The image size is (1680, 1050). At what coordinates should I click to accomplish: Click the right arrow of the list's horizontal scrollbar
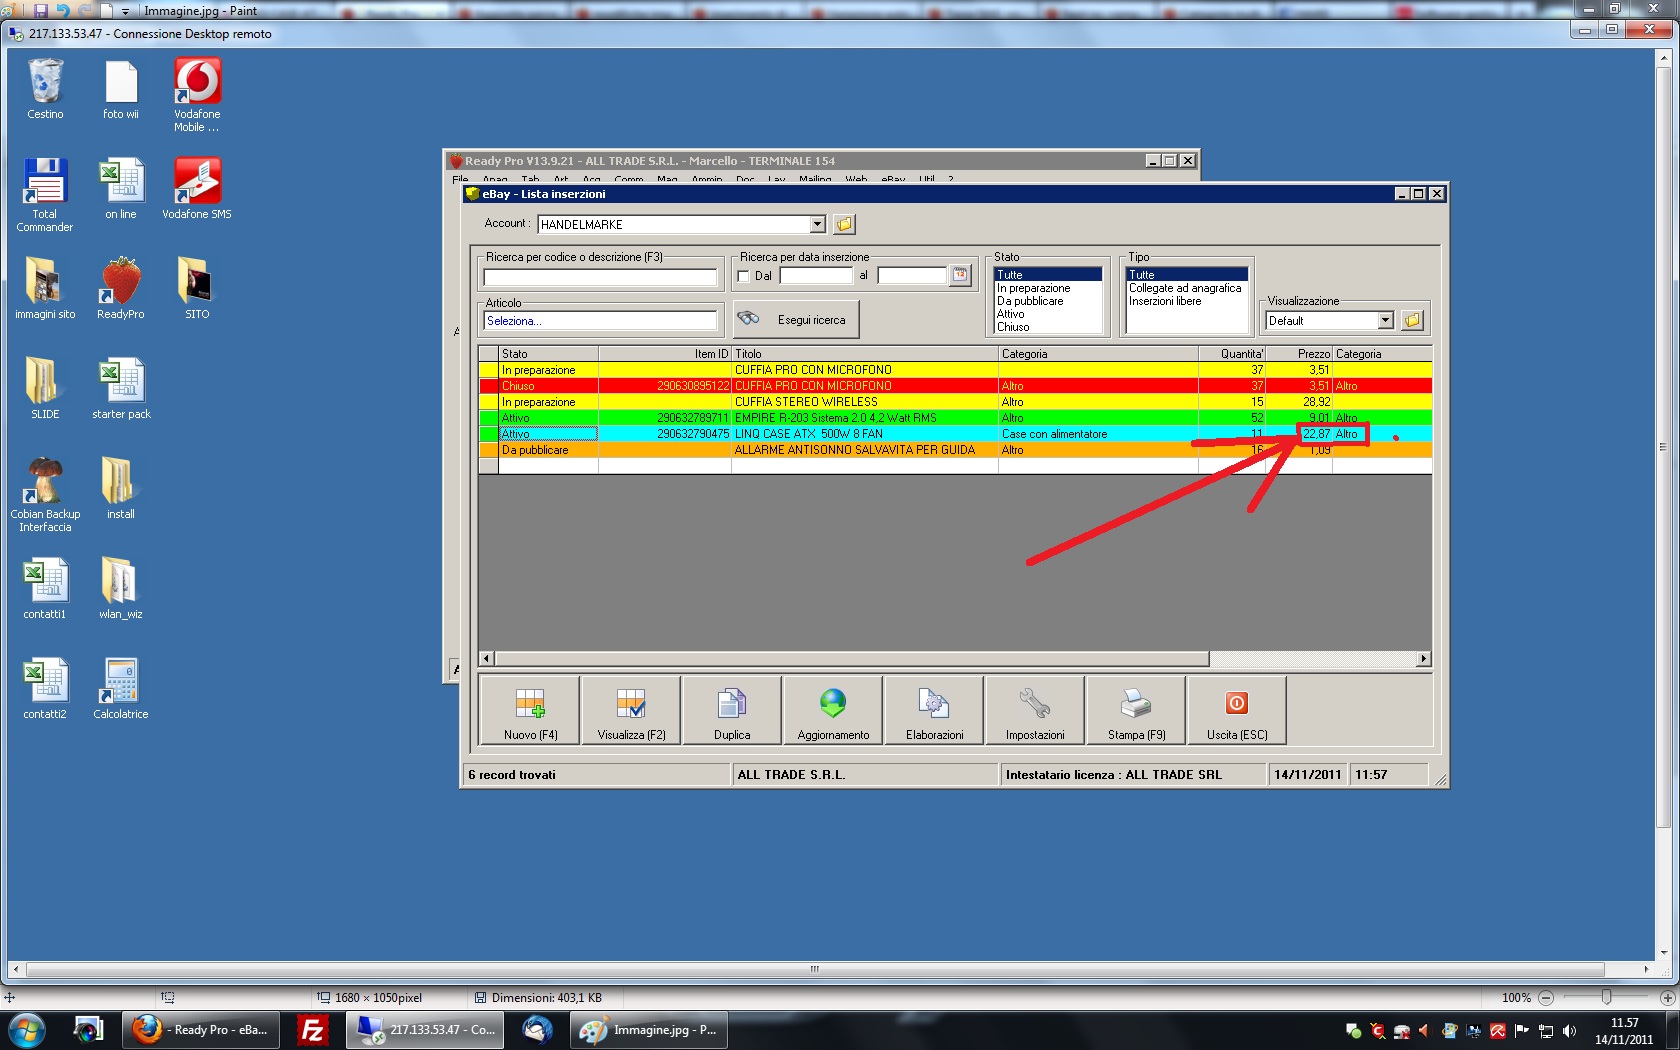1424,659
